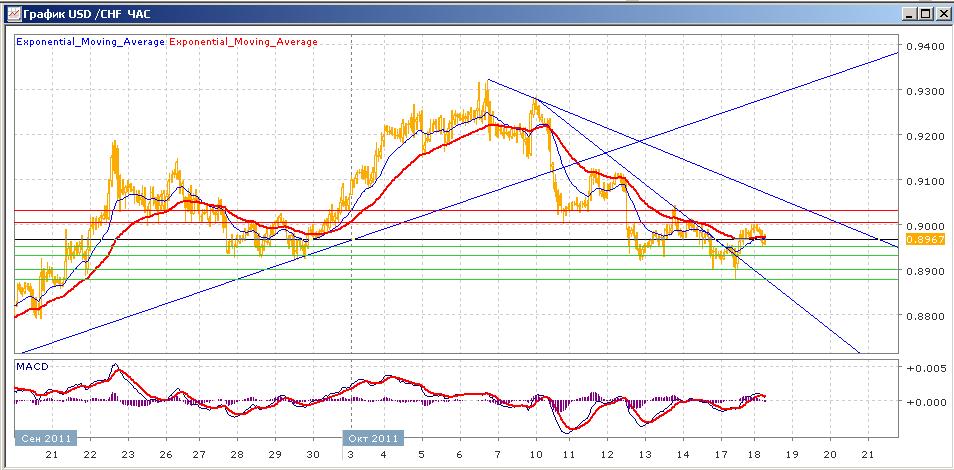The image size is (954, 470).
Task: Click date 20 on the time axis
Action: pyautogui.click(x=830, y=455)
